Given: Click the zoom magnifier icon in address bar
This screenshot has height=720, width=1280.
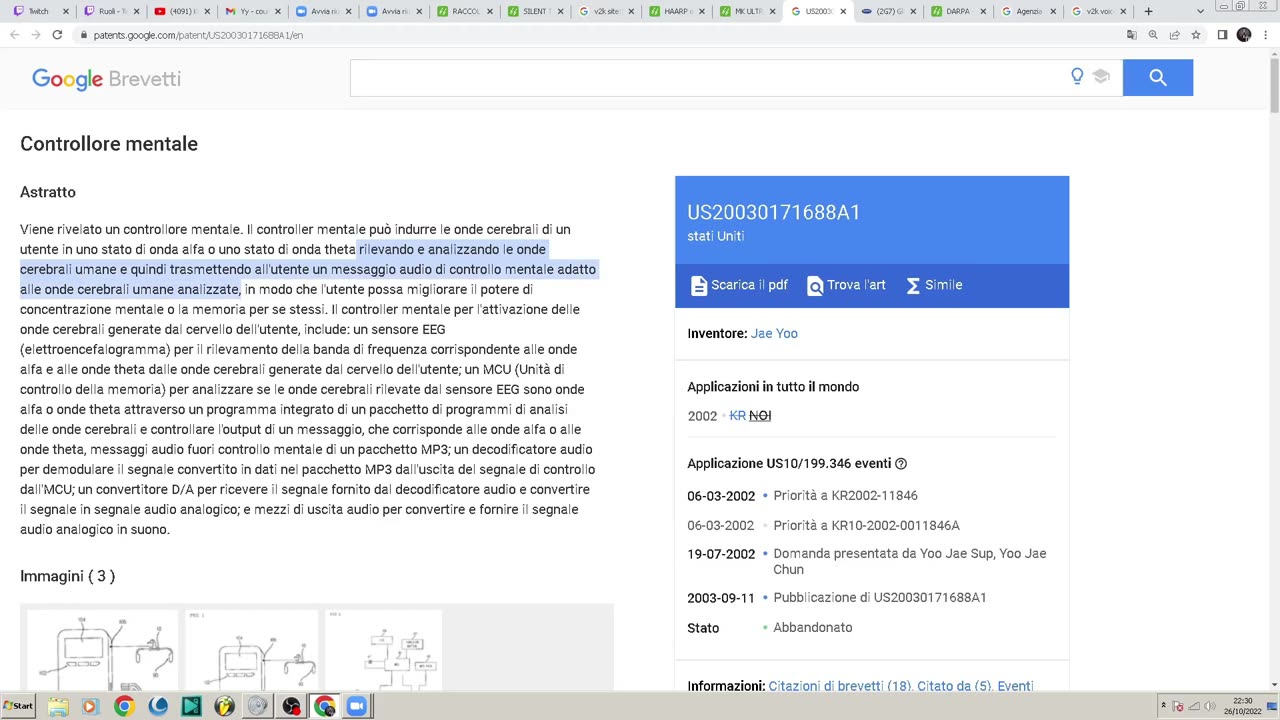Looking at the screenshot, I should (1153, 35).
